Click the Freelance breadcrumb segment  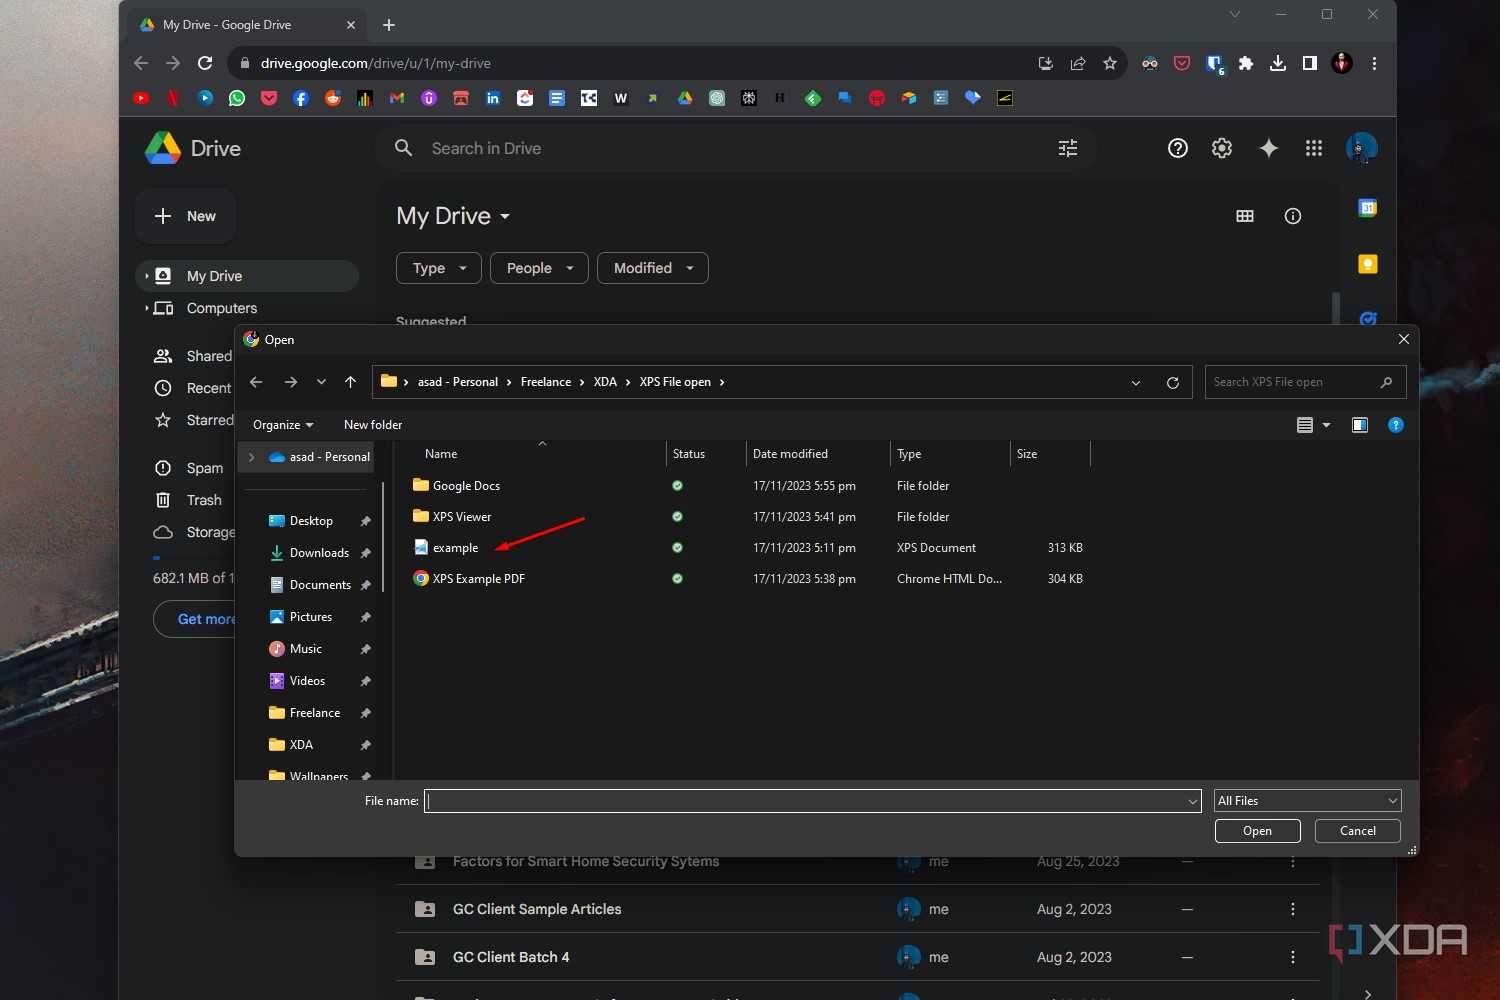tap(546, 382)
